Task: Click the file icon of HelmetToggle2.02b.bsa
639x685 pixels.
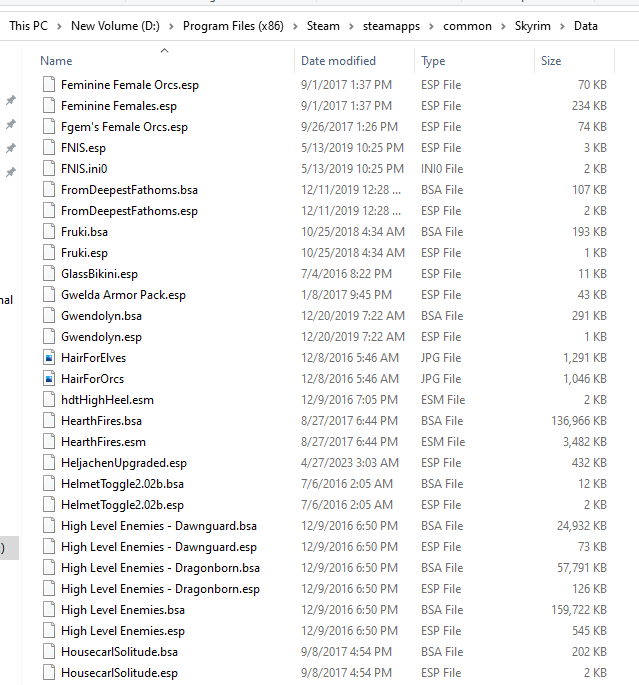Action: tap(49, 484)
